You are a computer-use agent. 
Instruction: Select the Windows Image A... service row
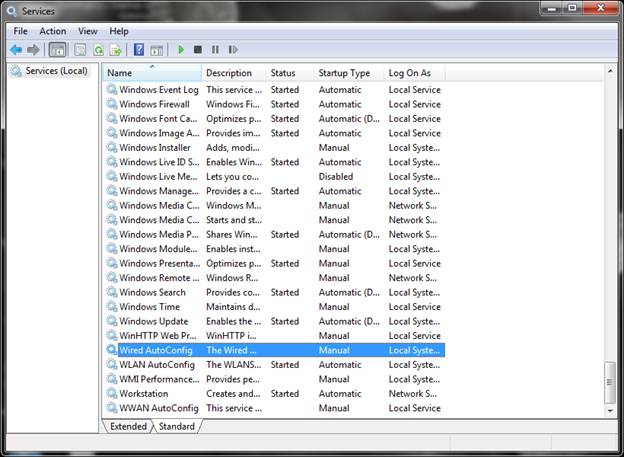[x=275, y=133]
